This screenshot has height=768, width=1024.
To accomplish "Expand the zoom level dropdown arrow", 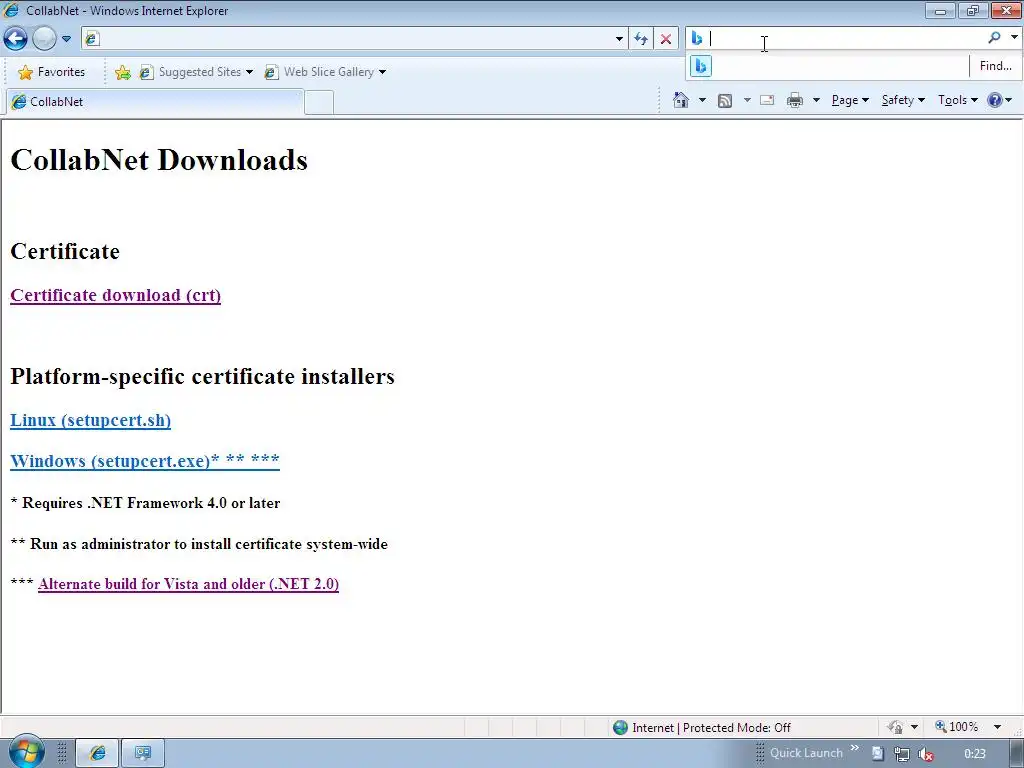I will (997, 727).
